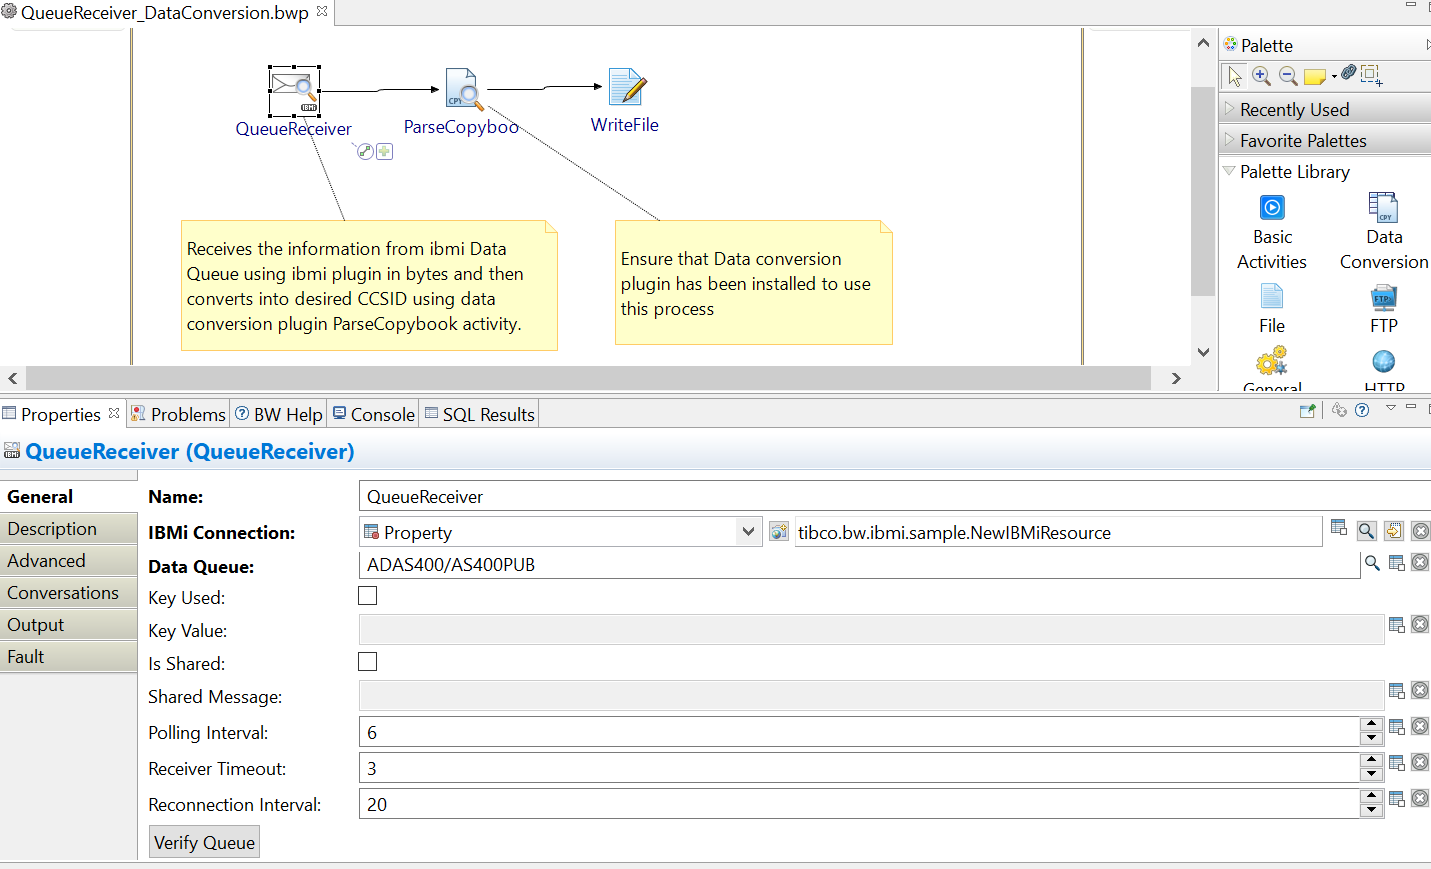Screen dimensions: 1431x869
Task: Collapse the Palette Library section
Action: click(1230, 171)
